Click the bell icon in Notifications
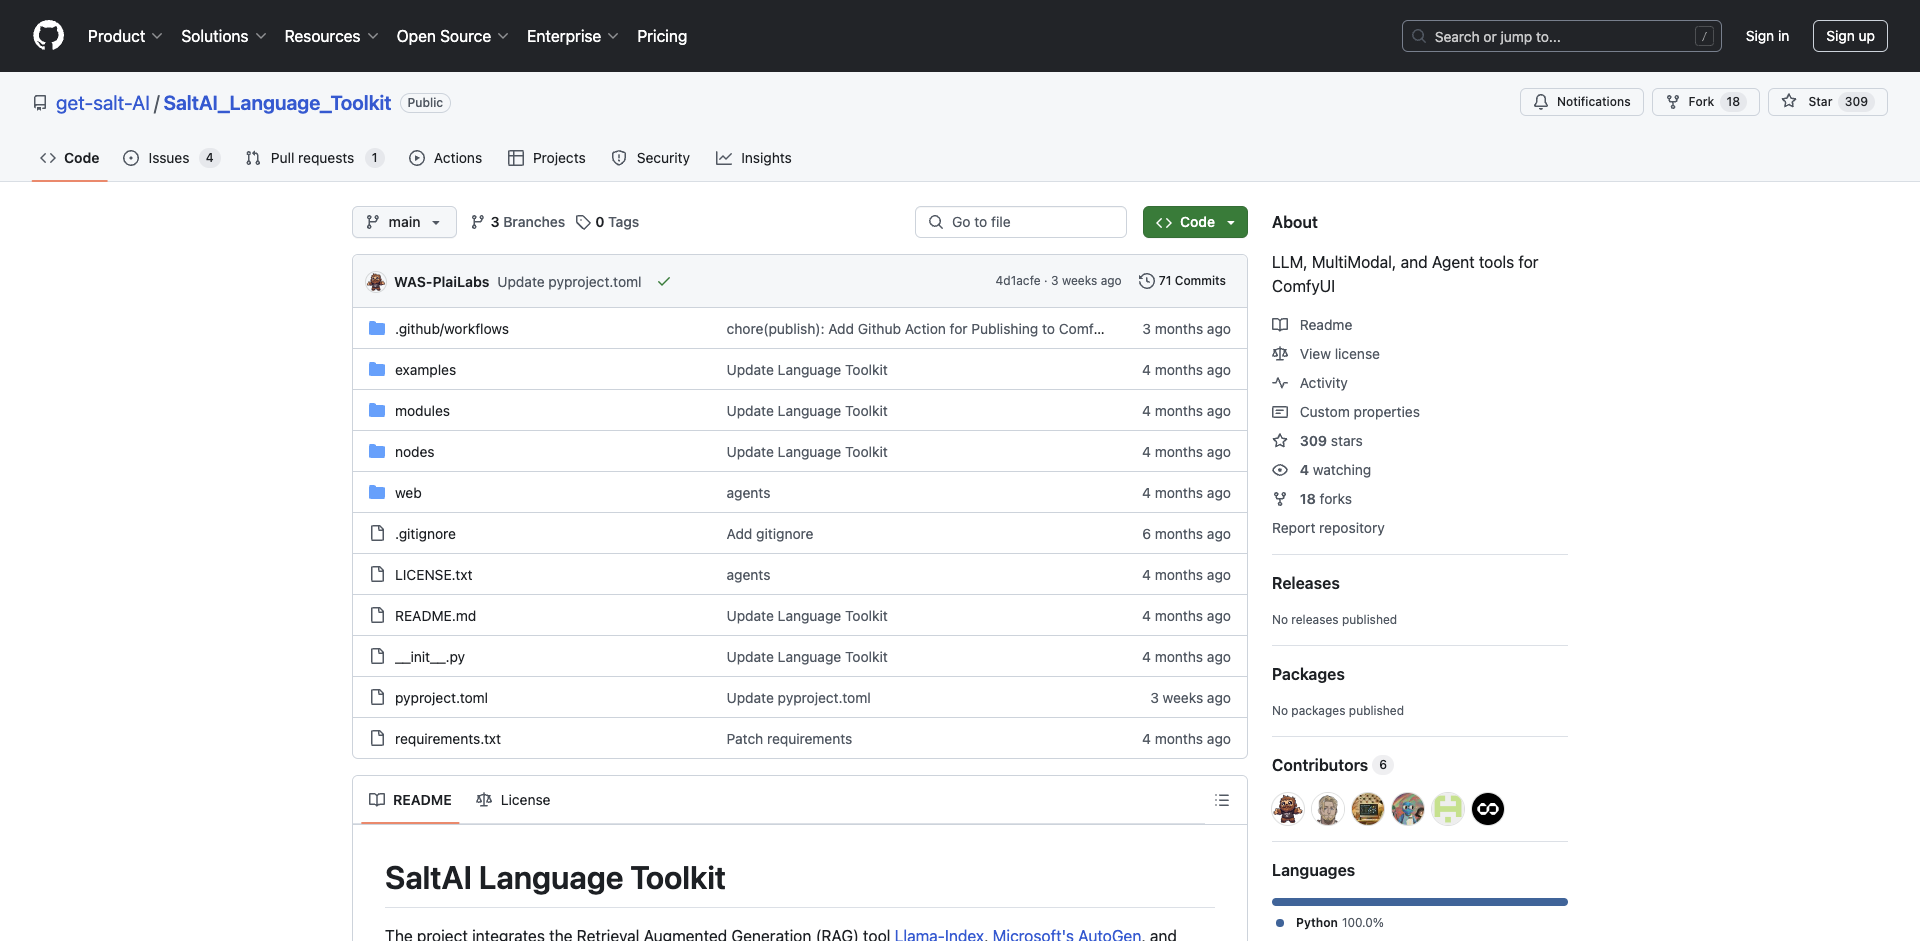Screen dimensions: 1920x941 pyautogui.click(x=1541, y=102)
